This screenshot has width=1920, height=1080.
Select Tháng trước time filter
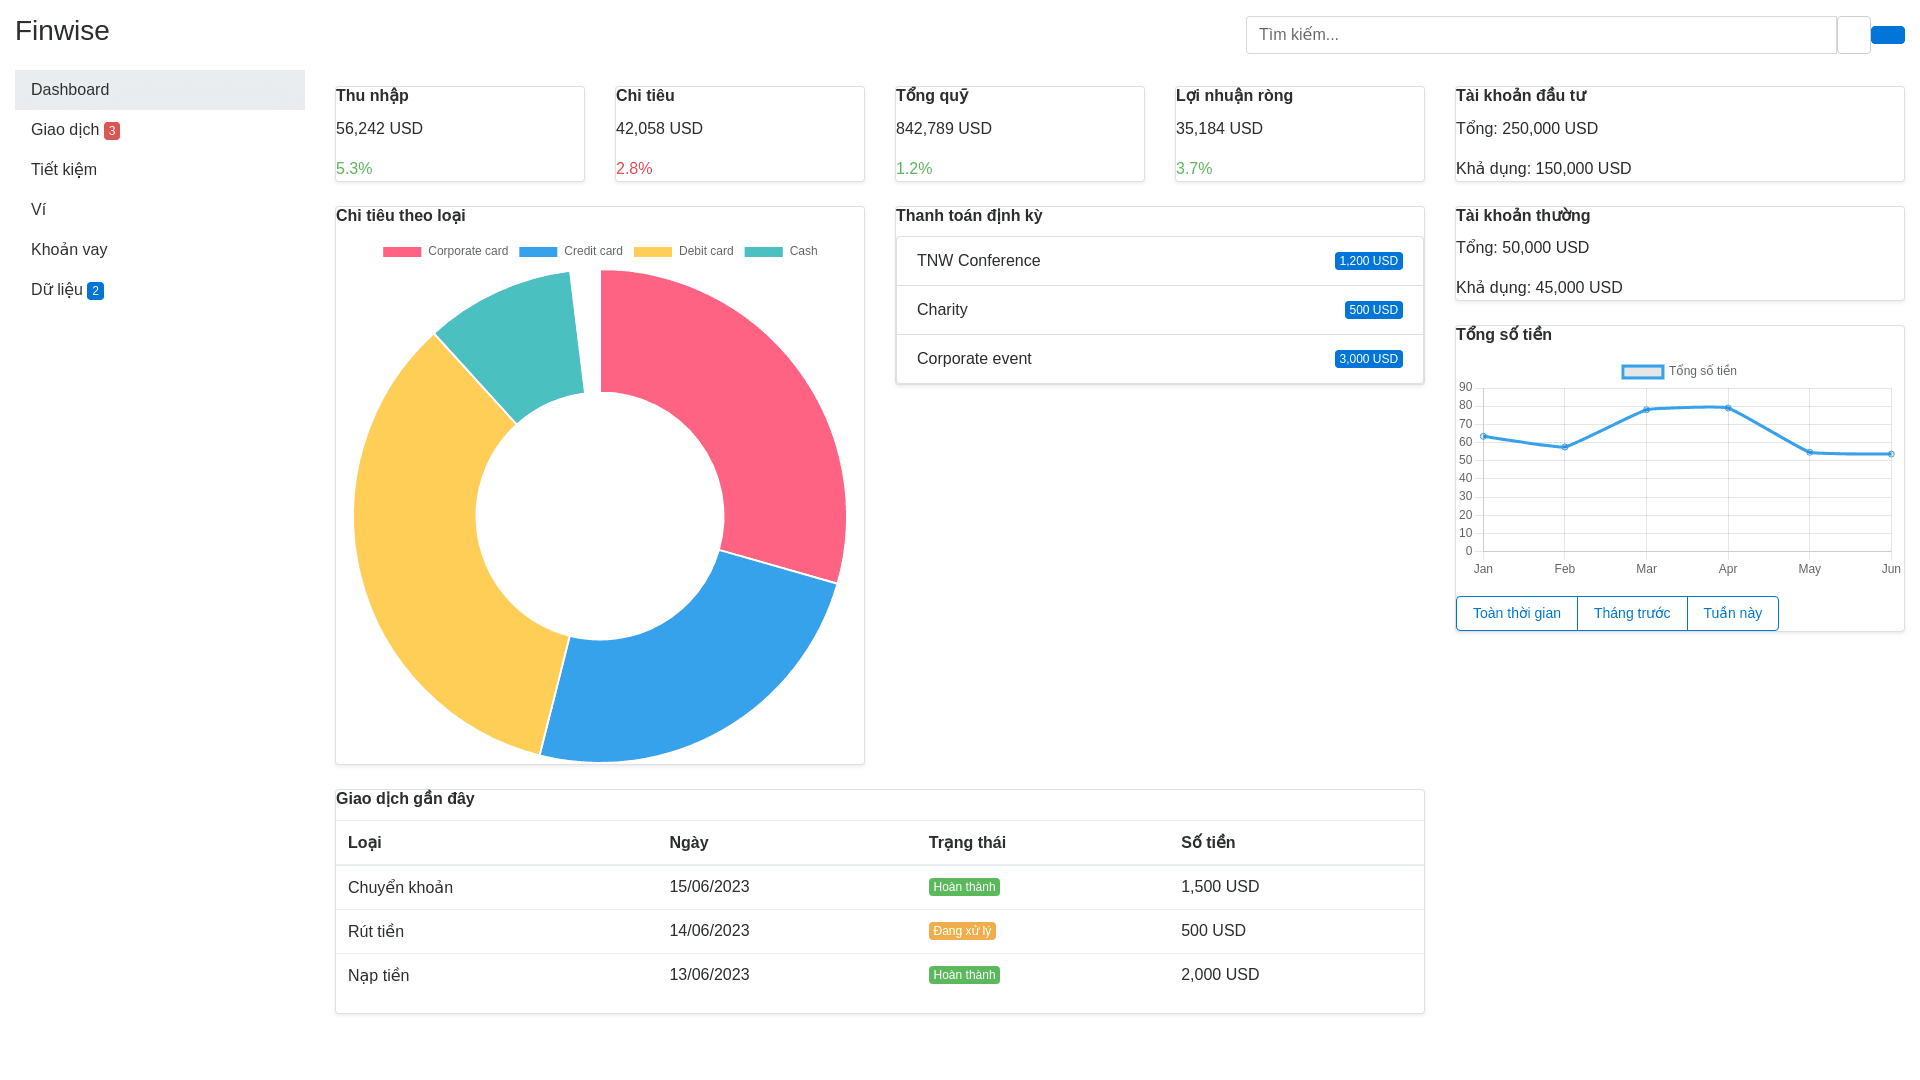pos(1631,613)
